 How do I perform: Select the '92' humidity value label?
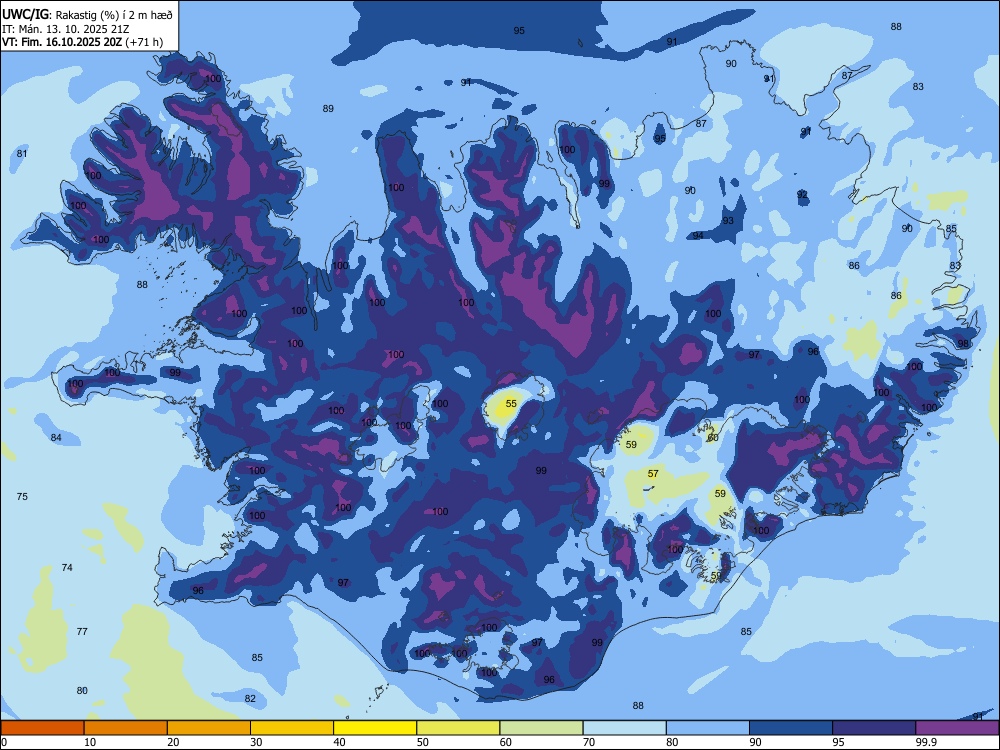tap(802, 195)
